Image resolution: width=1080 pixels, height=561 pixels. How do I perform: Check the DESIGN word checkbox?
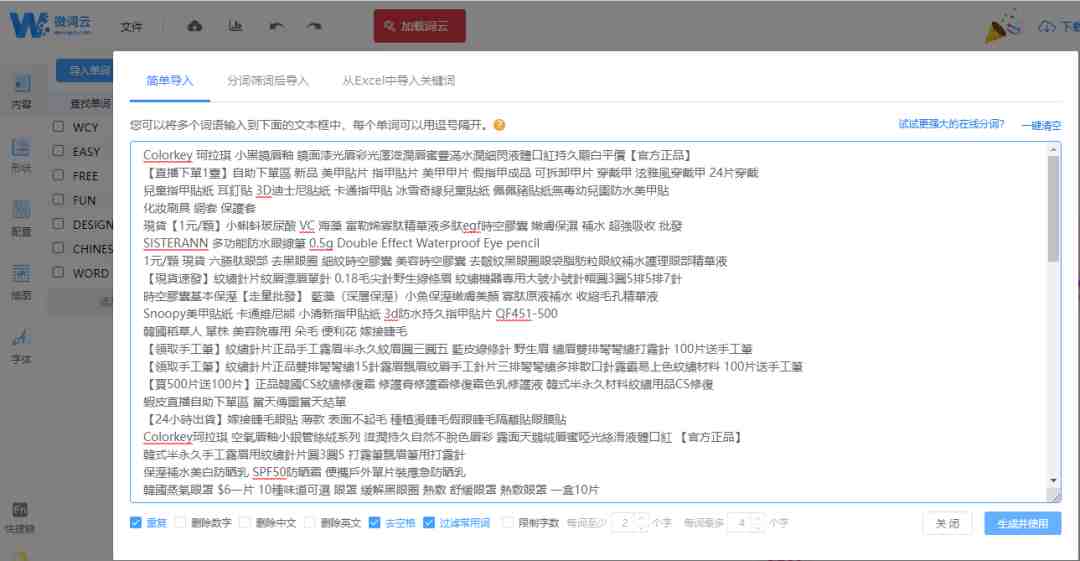click(x=59, y=224)
